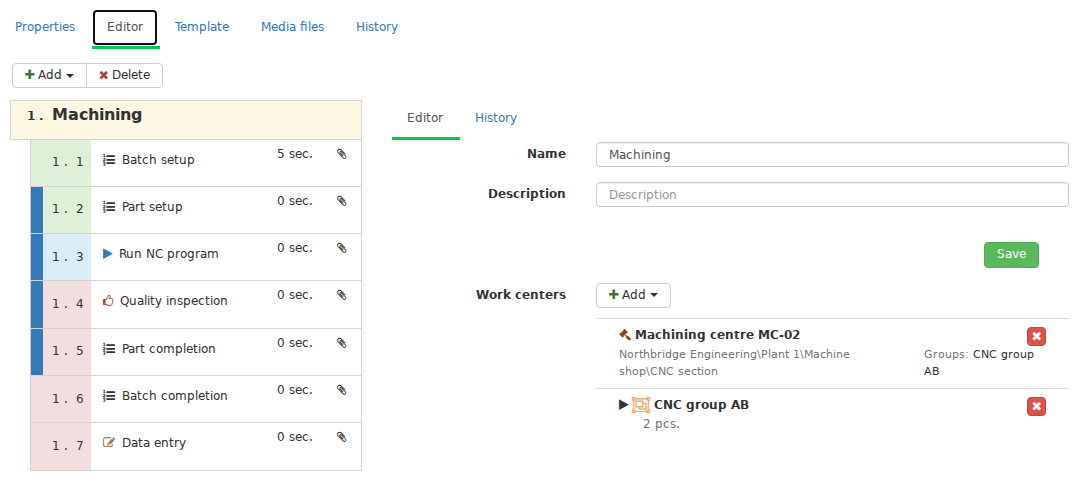
Task: Open the Work centers Add dropdown
Action: (x=633, y=295)
